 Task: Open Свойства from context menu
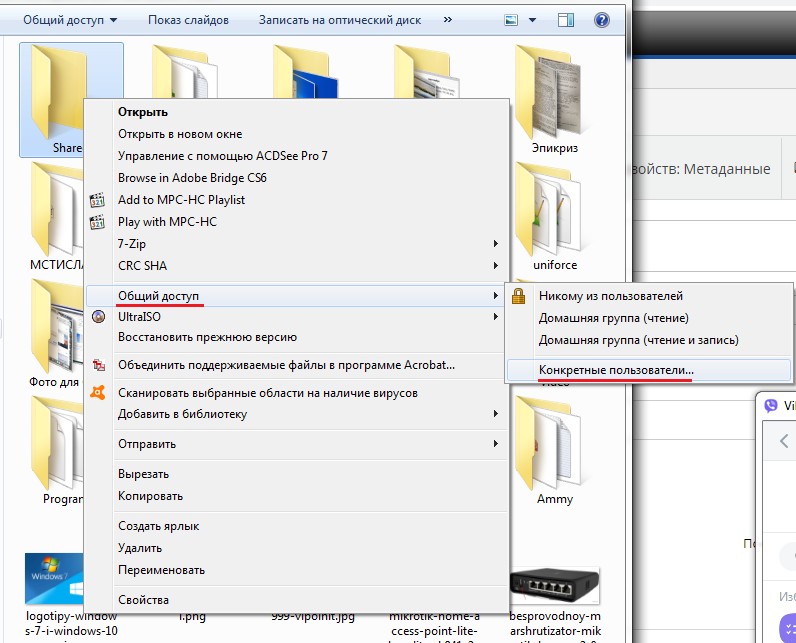[296, 600]
